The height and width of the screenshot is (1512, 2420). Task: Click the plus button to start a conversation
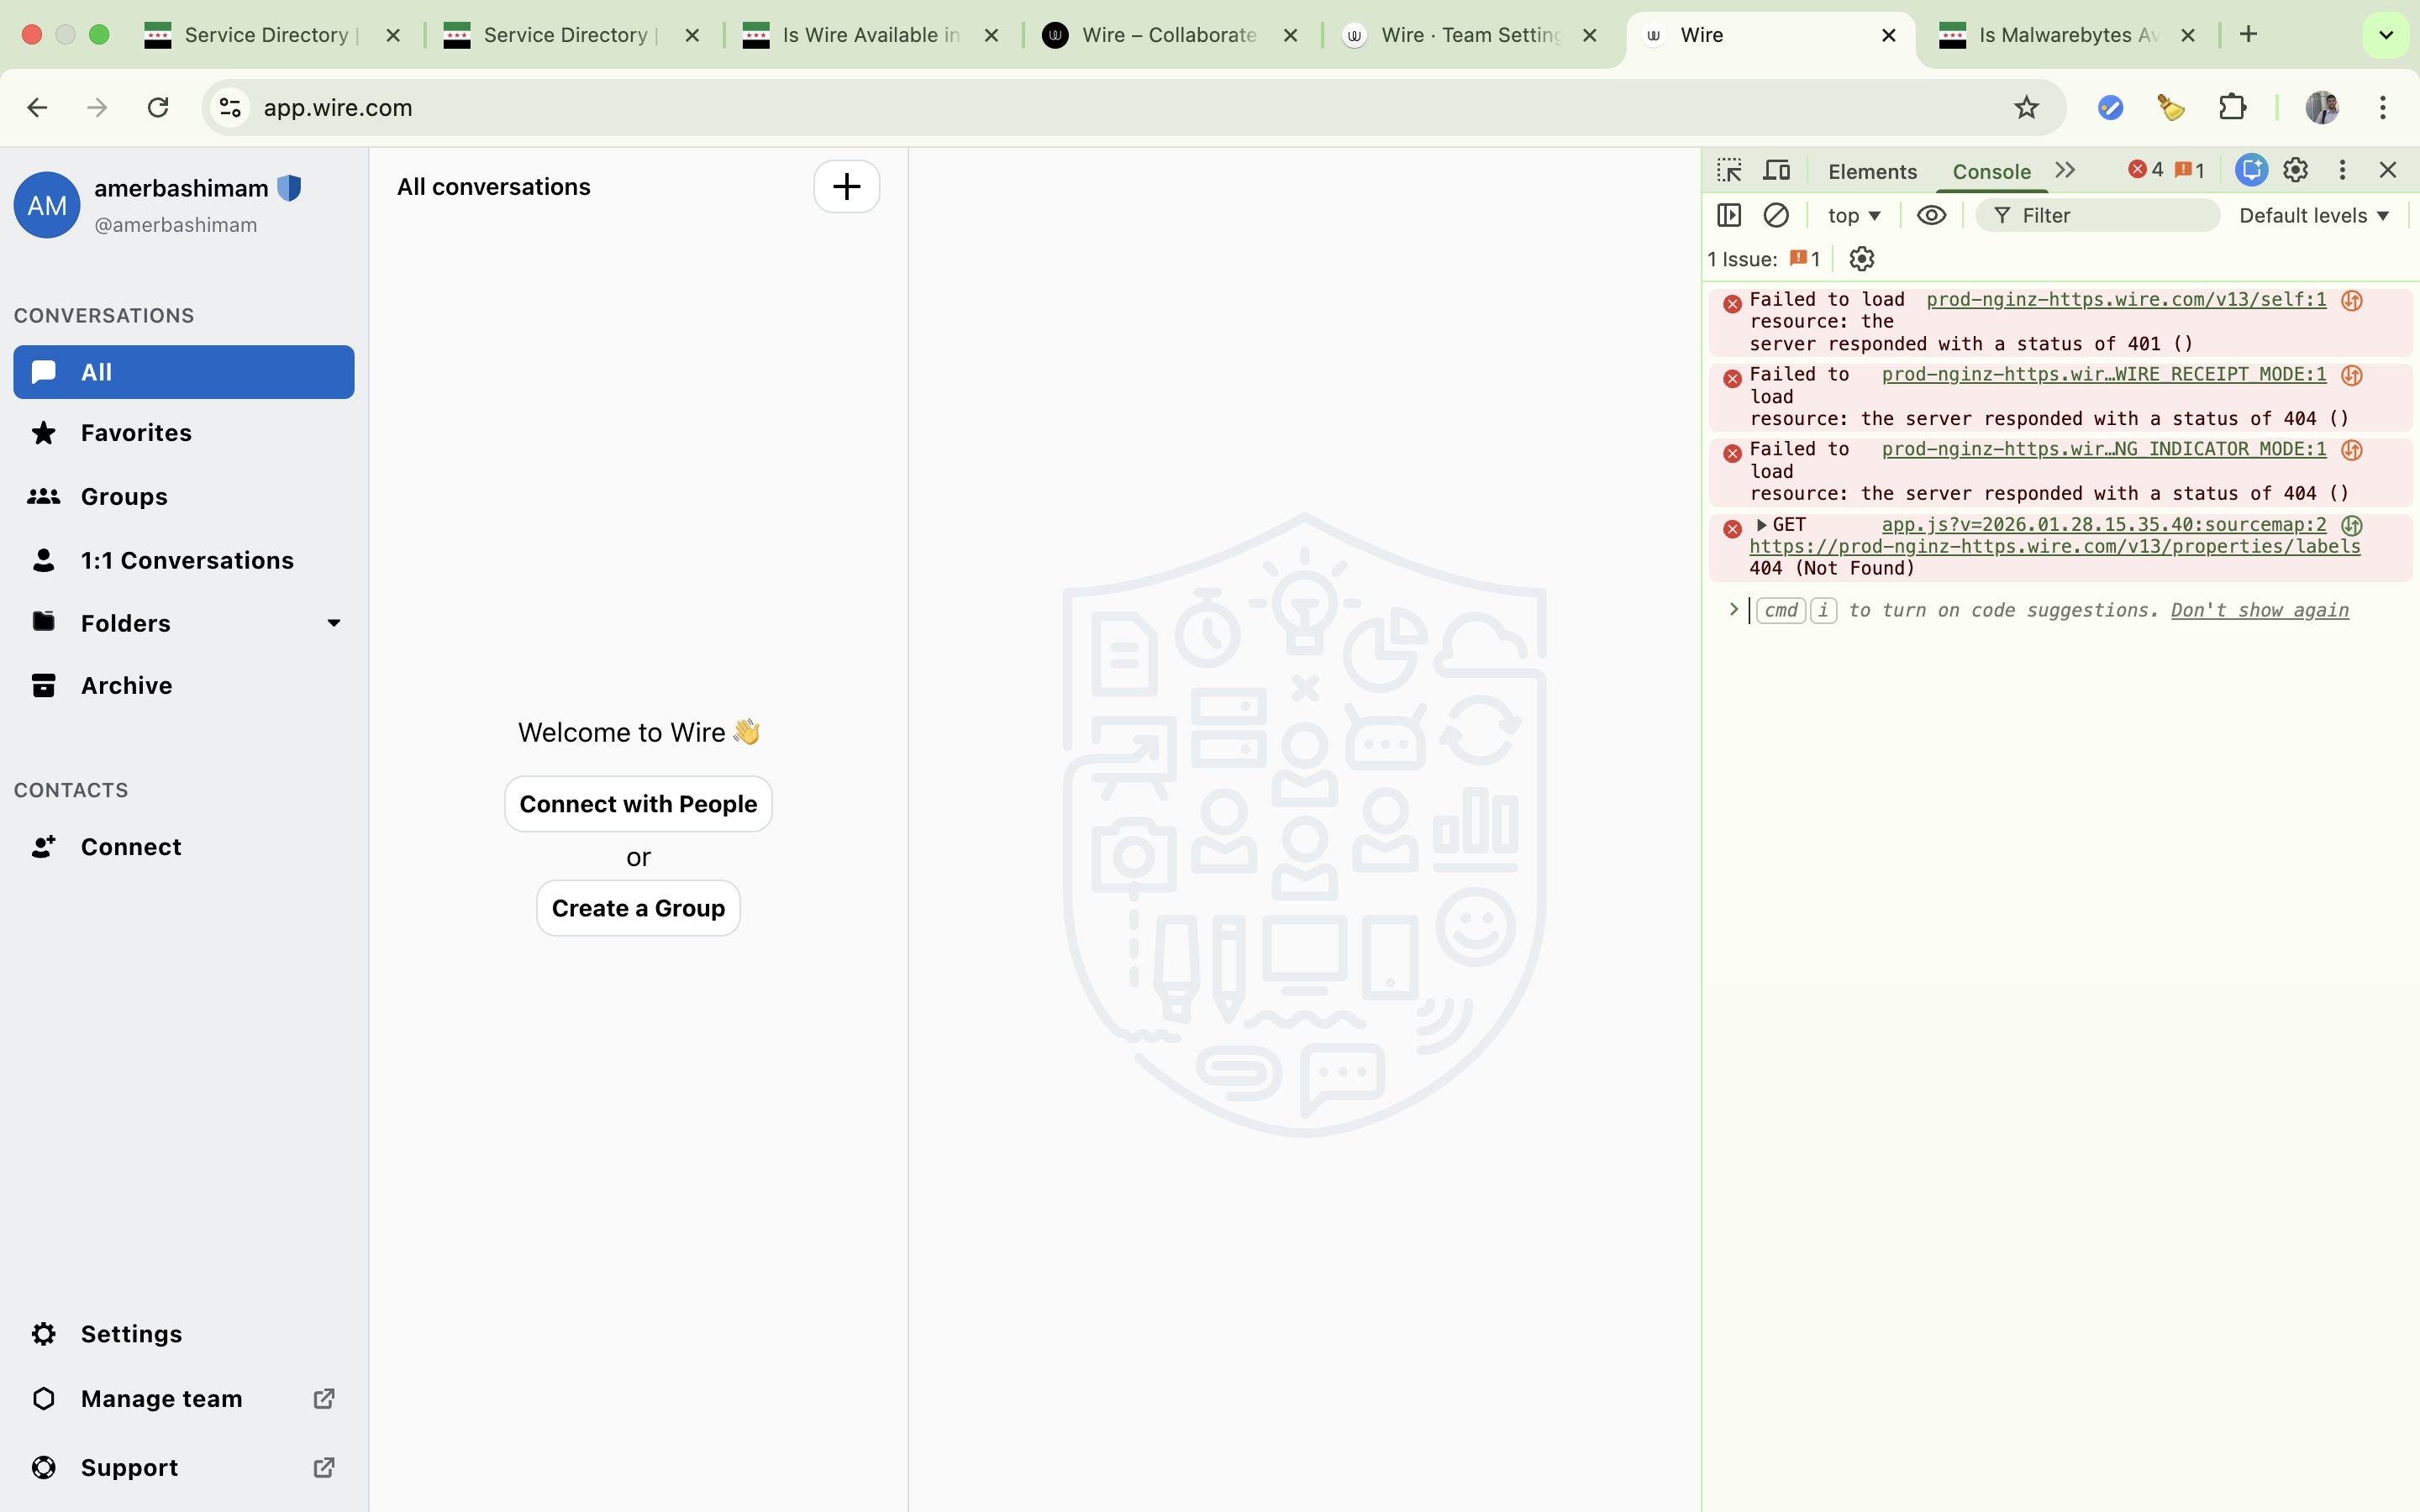pyautogui.click(x=846, y=187)
